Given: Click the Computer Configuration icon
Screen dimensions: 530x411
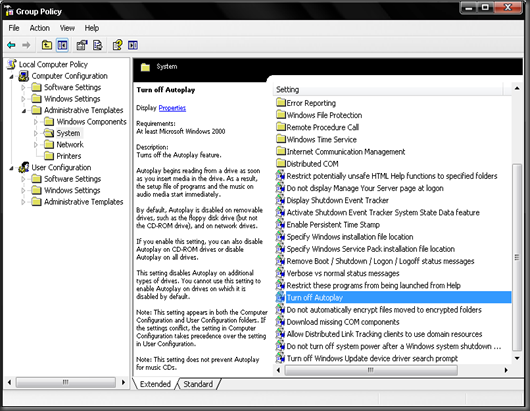Looking at the screenshot, I should coord(24,76).
